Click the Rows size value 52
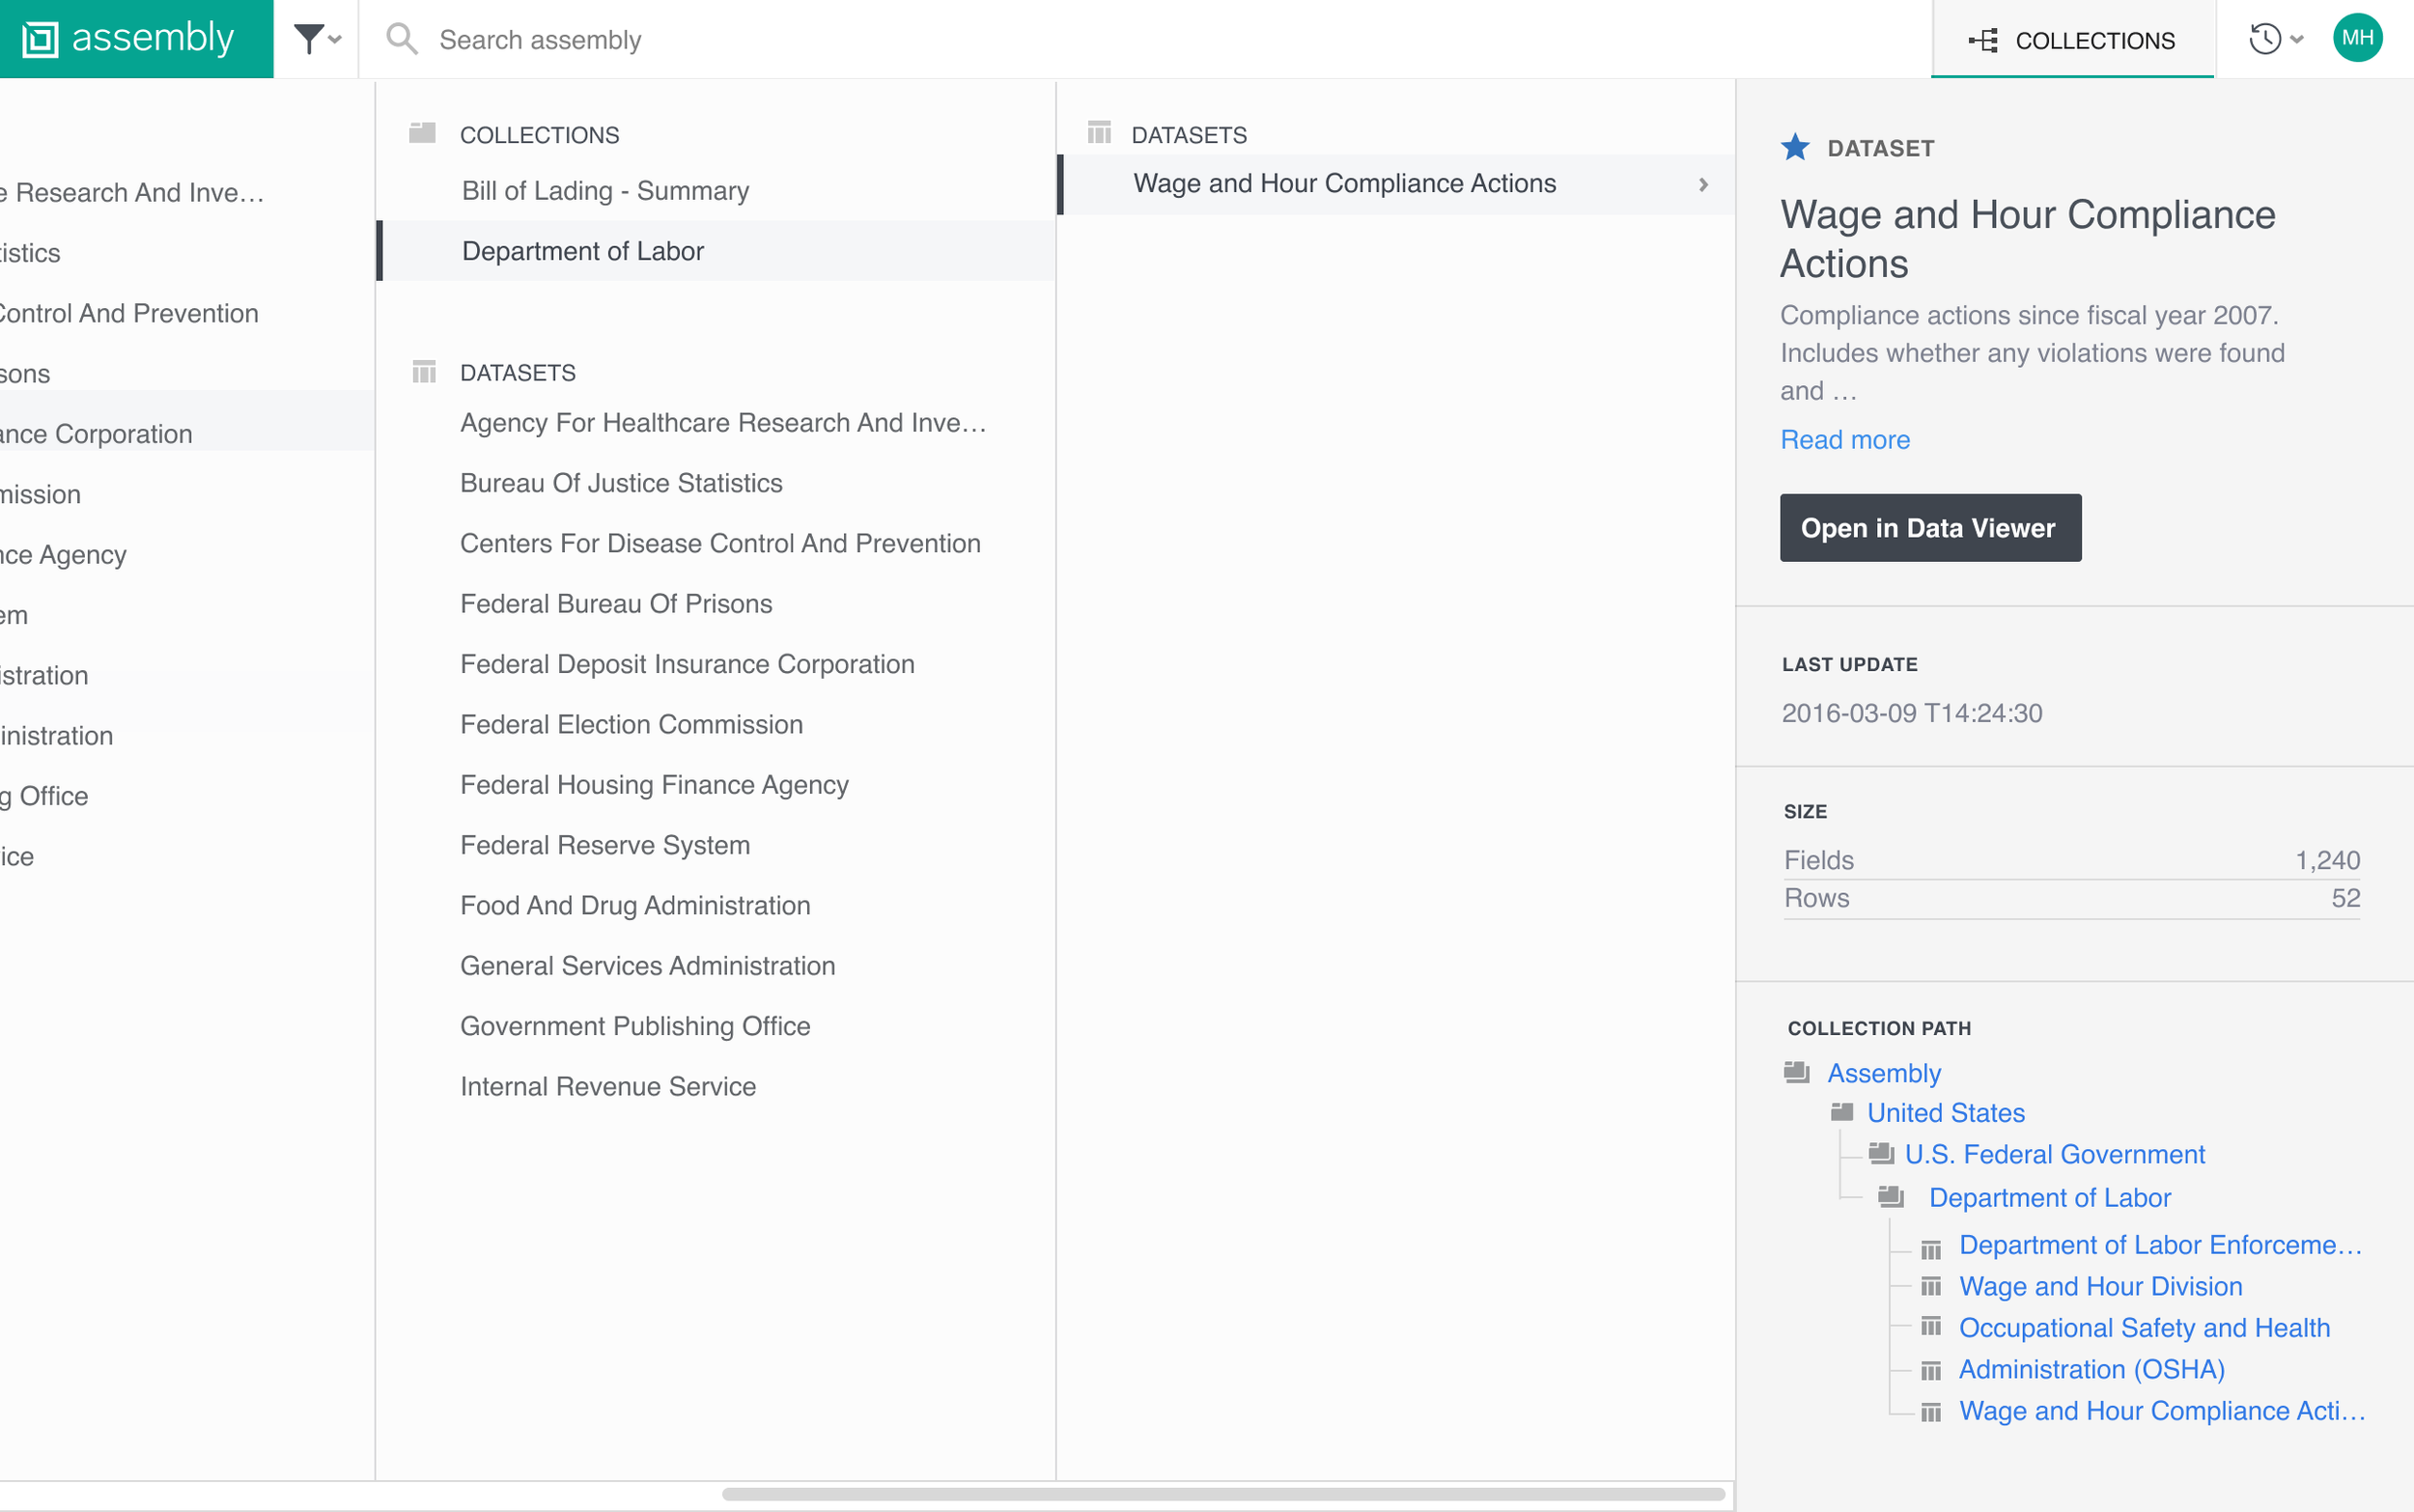Screen dimensions: 2414x1512 [2345, 898]
